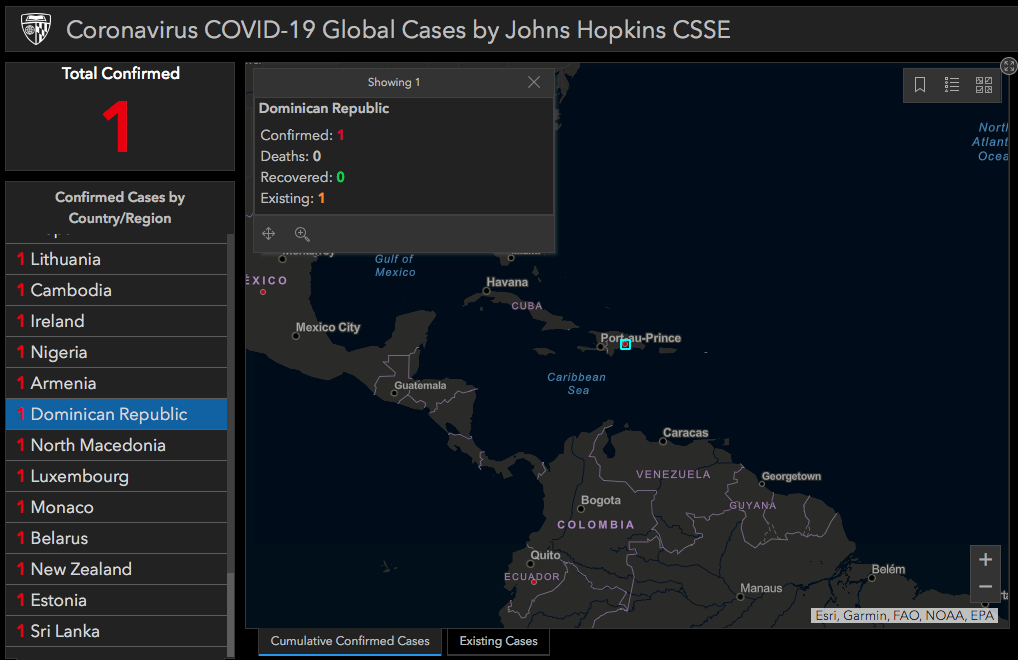The image size is (1018, 660).
Task: Open the Esri attribution text on map
Action: click(903, 616)
